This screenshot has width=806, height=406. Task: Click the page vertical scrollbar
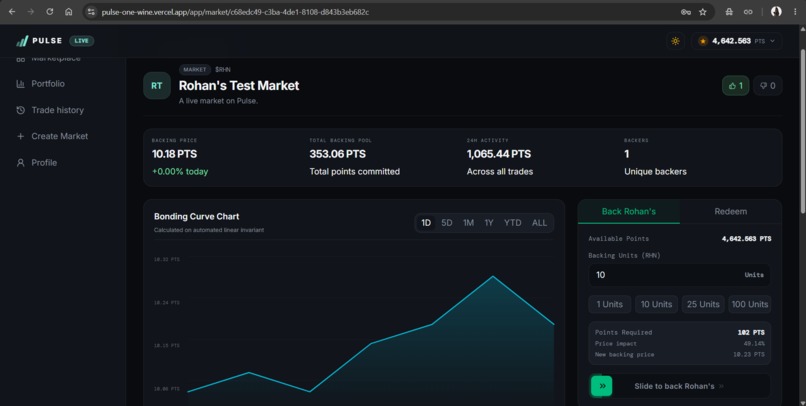click(802, 131)
